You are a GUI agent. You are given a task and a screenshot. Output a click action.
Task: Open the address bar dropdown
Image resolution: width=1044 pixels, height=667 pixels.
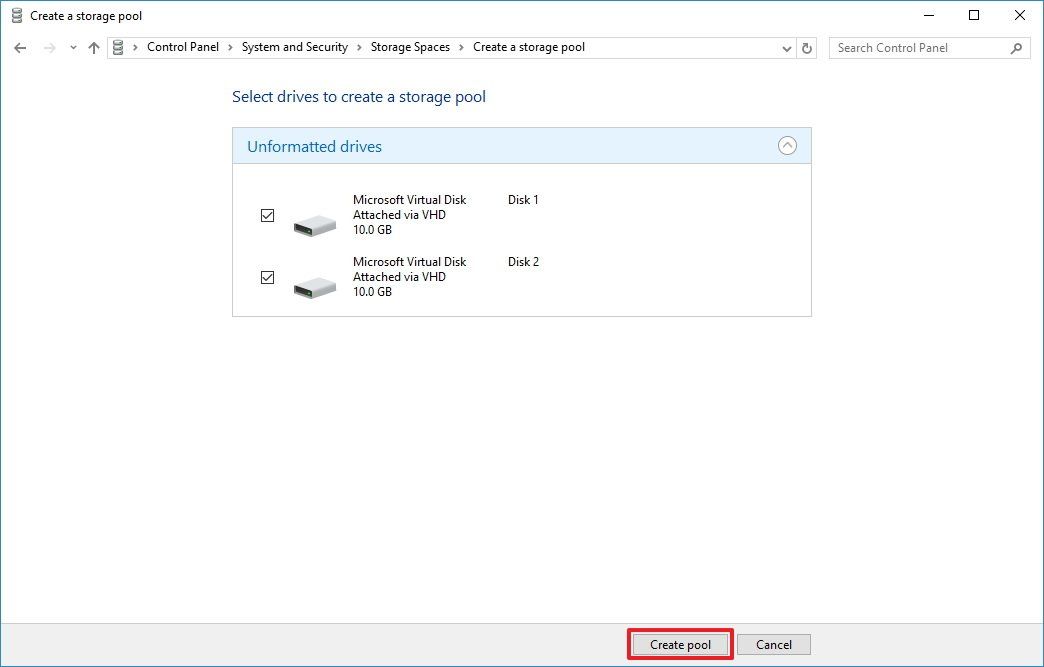click(786, 47)
